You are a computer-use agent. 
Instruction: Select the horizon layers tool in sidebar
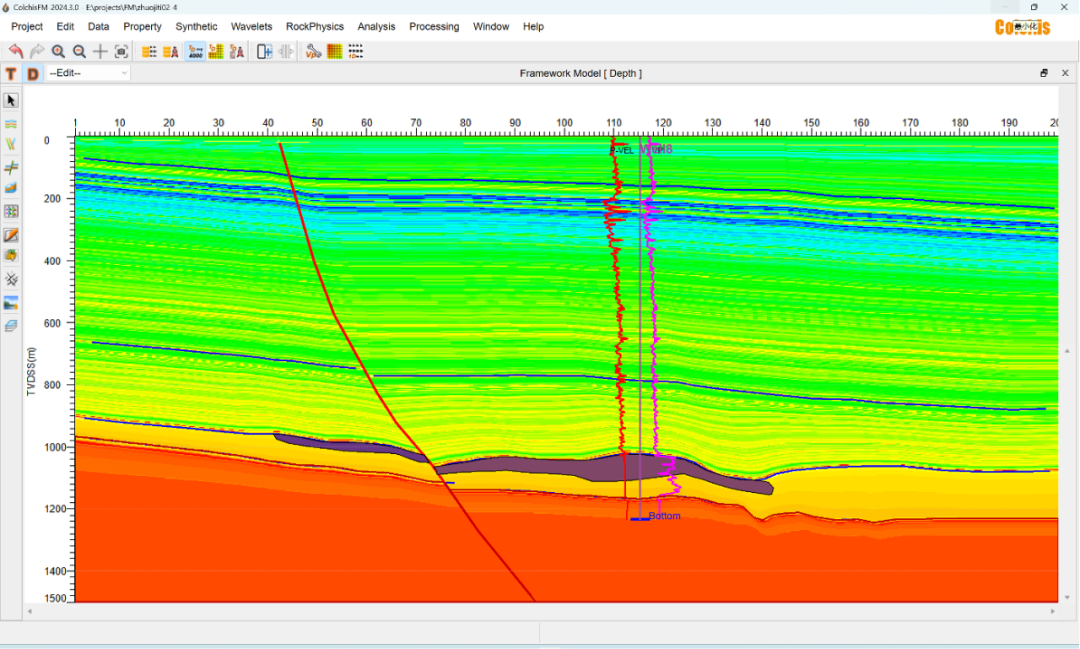[11, 124]
